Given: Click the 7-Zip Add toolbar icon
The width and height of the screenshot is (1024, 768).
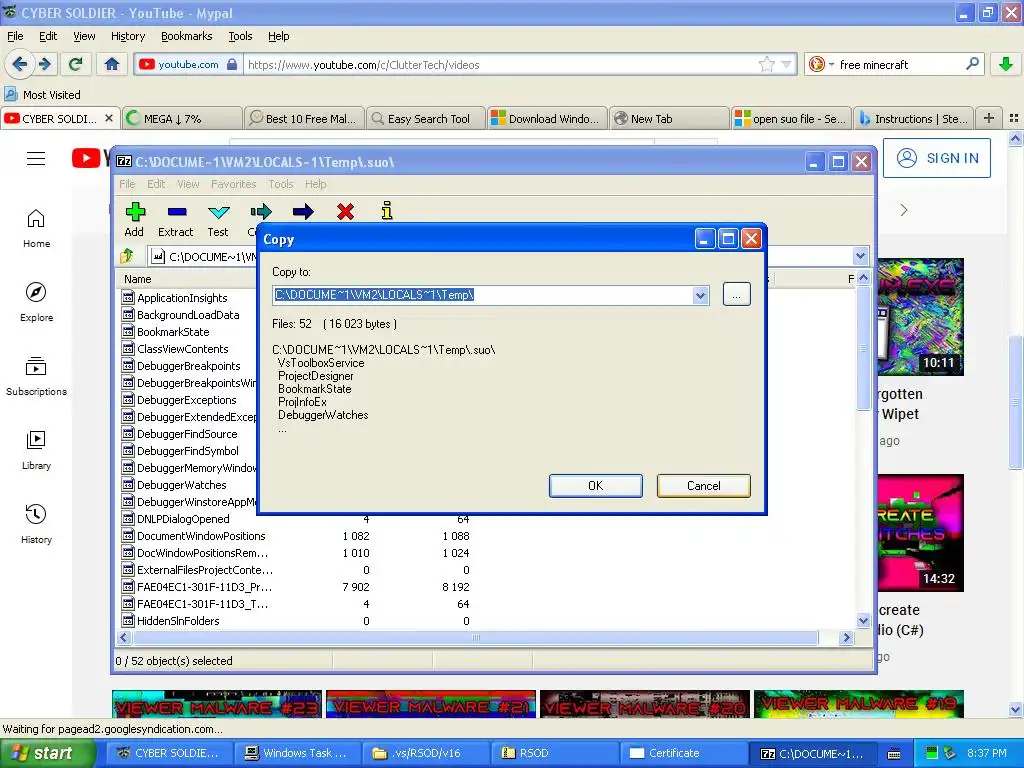Looking at the screenshot, I should point(135,212).
